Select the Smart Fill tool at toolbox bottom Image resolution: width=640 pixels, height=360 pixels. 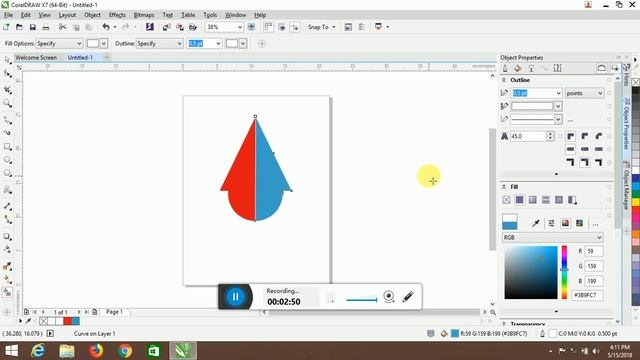7,292
